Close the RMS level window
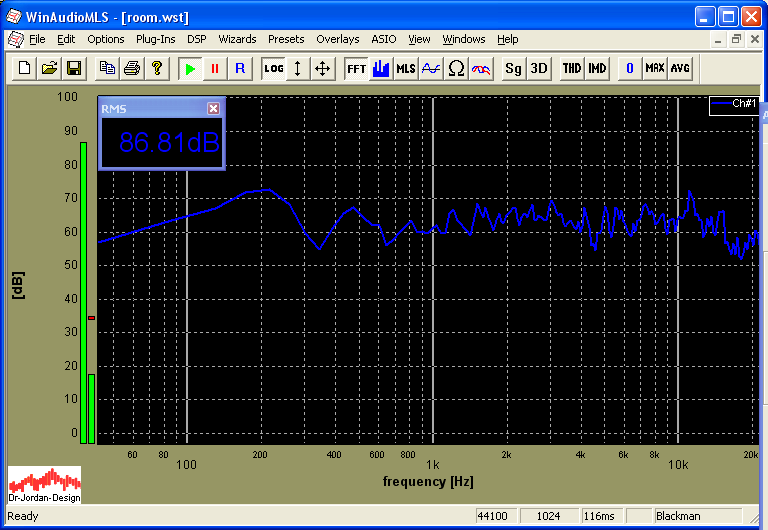768x530 pixels. point(213,108)
